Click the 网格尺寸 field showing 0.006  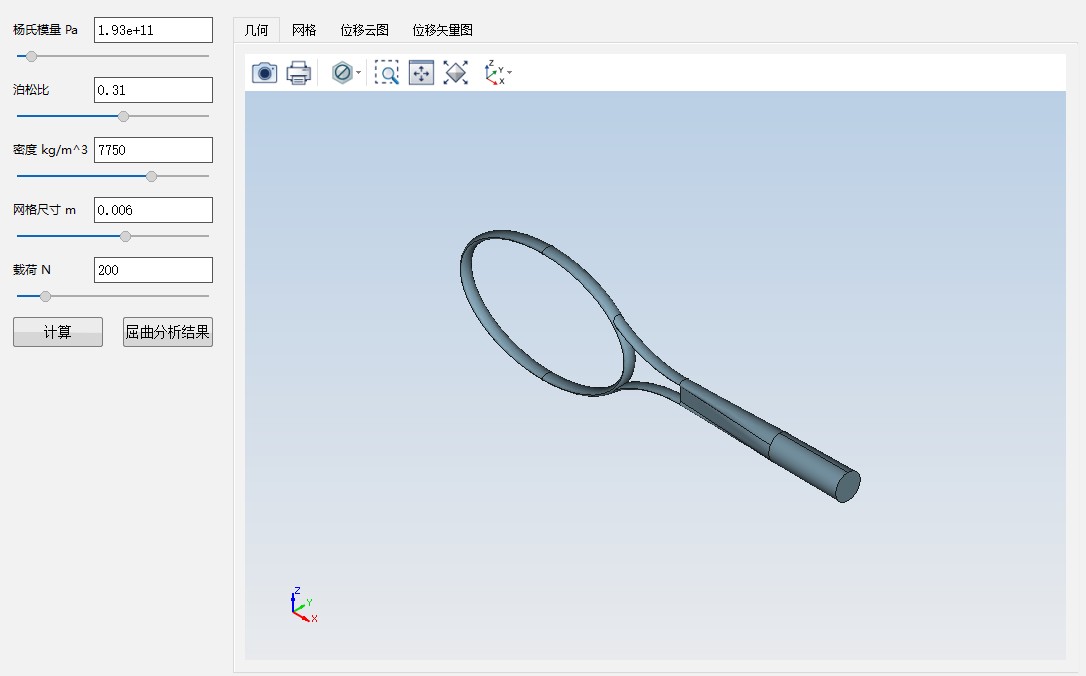pyautogui.click(x=153, y=210)
